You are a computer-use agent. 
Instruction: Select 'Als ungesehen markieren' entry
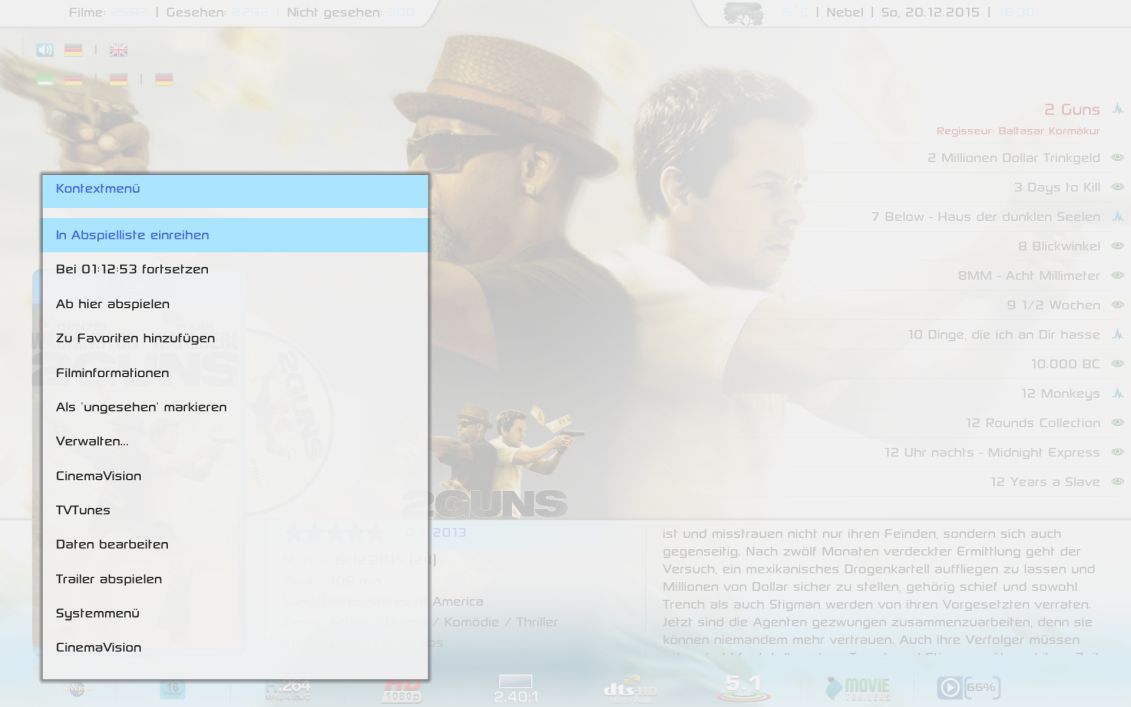pos(235,407)
